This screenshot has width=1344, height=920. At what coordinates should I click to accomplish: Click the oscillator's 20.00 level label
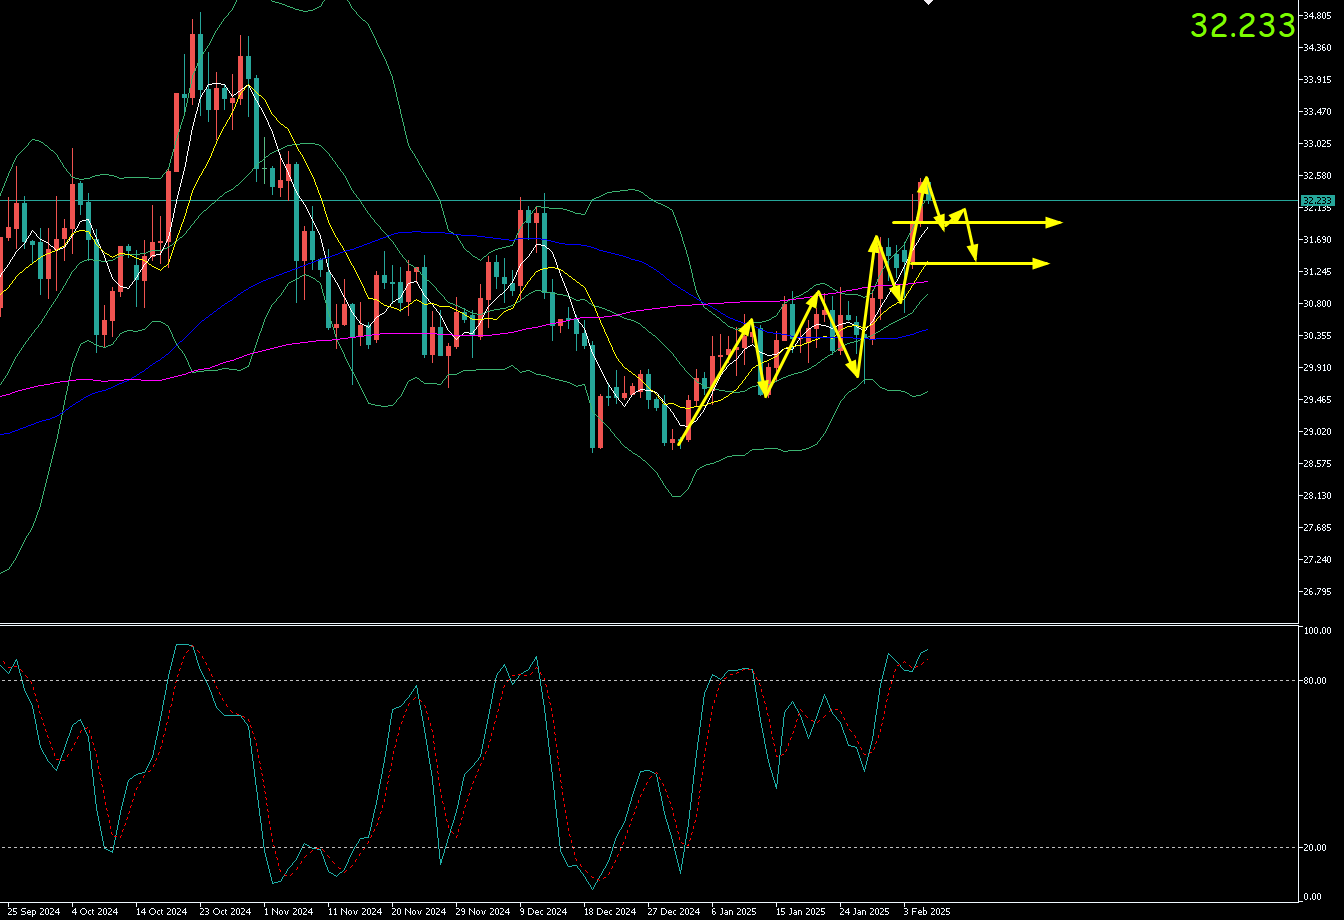[x=1314, y=848]
